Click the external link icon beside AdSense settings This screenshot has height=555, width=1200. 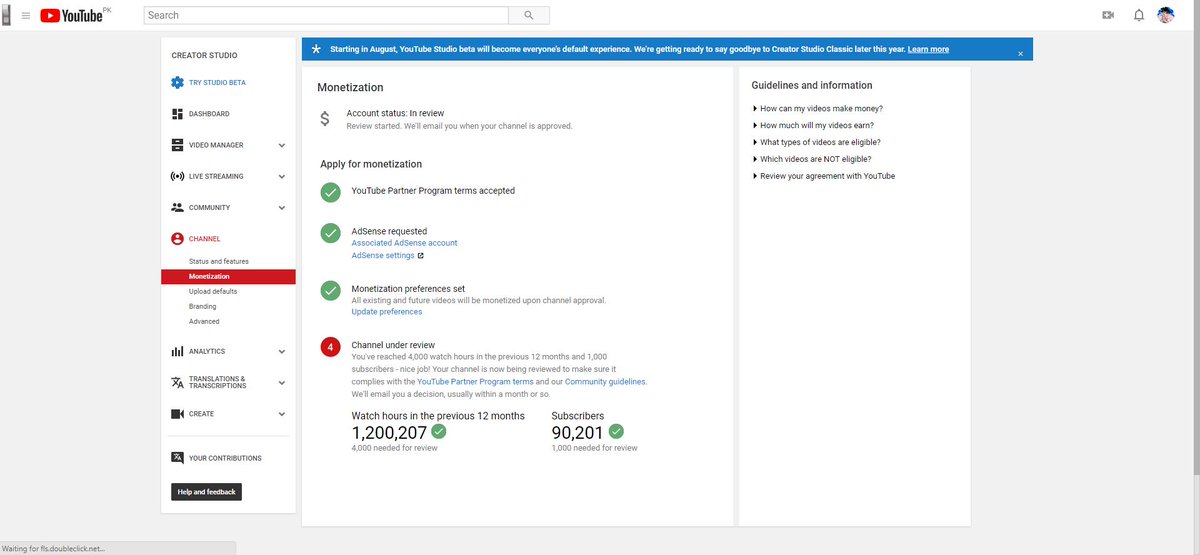420,256
